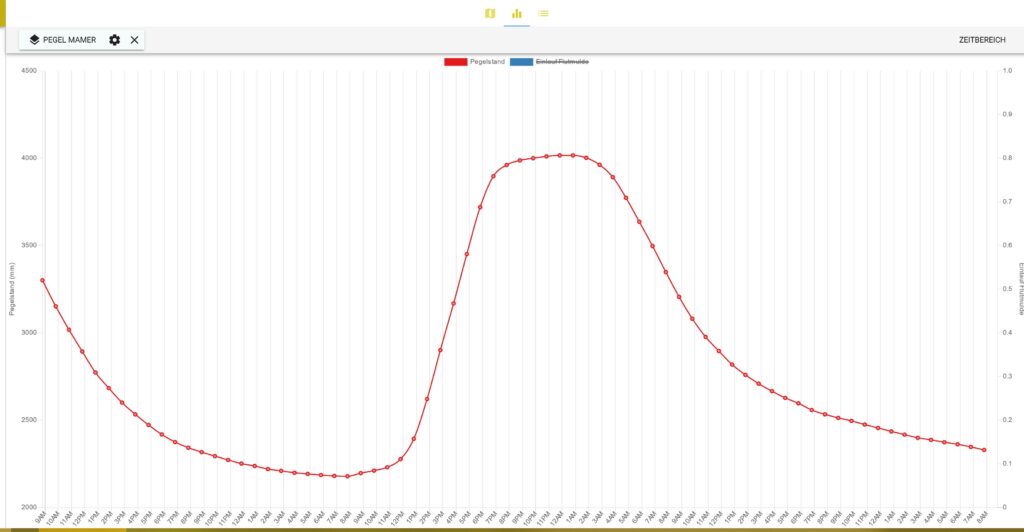This screenshot has height=532, width=1024.
Task: Click the blue Einlauf Flutmulde legend swatch
Action: coord(521,62)
